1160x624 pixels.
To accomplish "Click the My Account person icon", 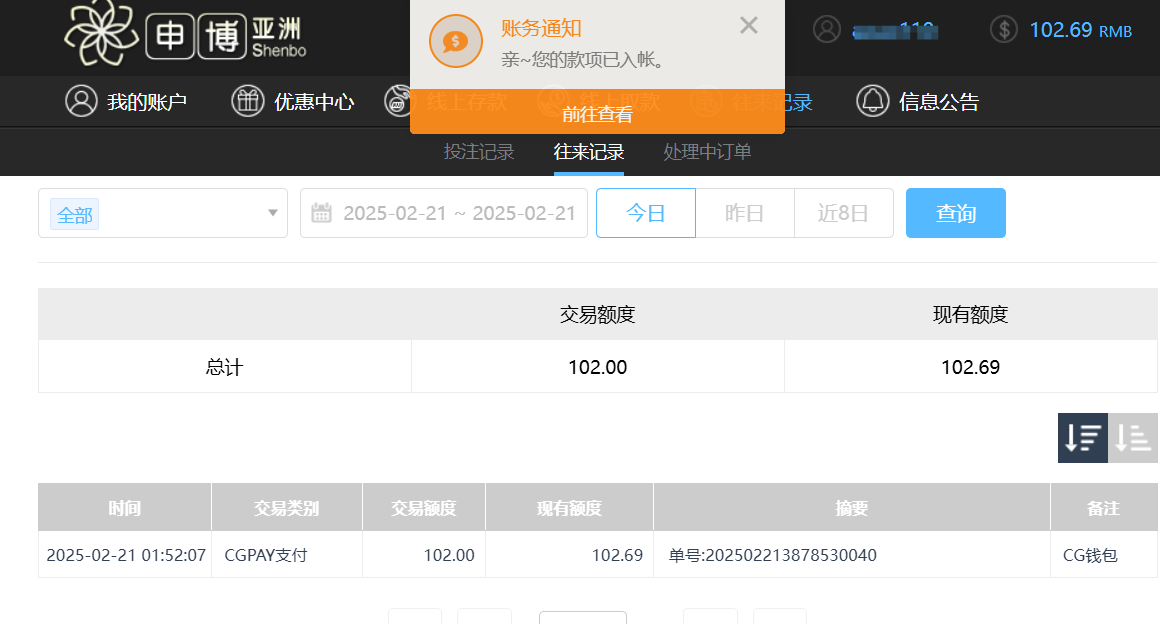I will point(81,101).
